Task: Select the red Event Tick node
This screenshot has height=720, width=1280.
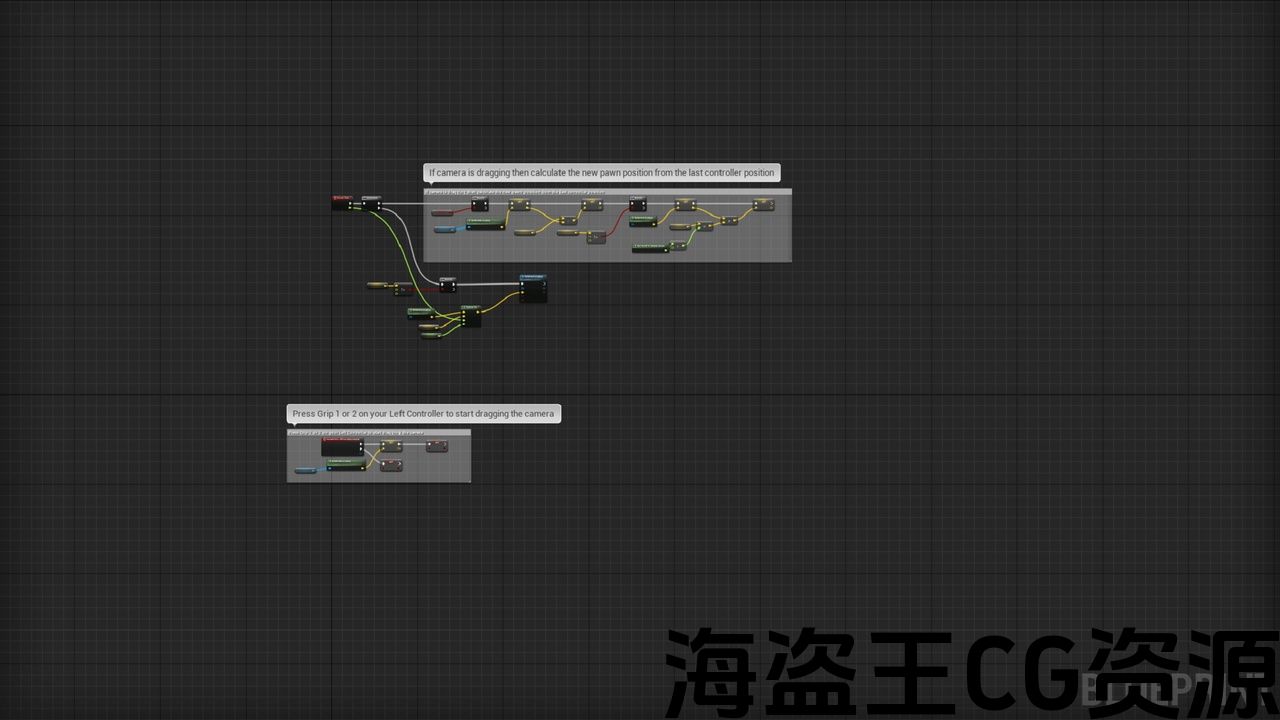Action: click(x=341, y=203)
